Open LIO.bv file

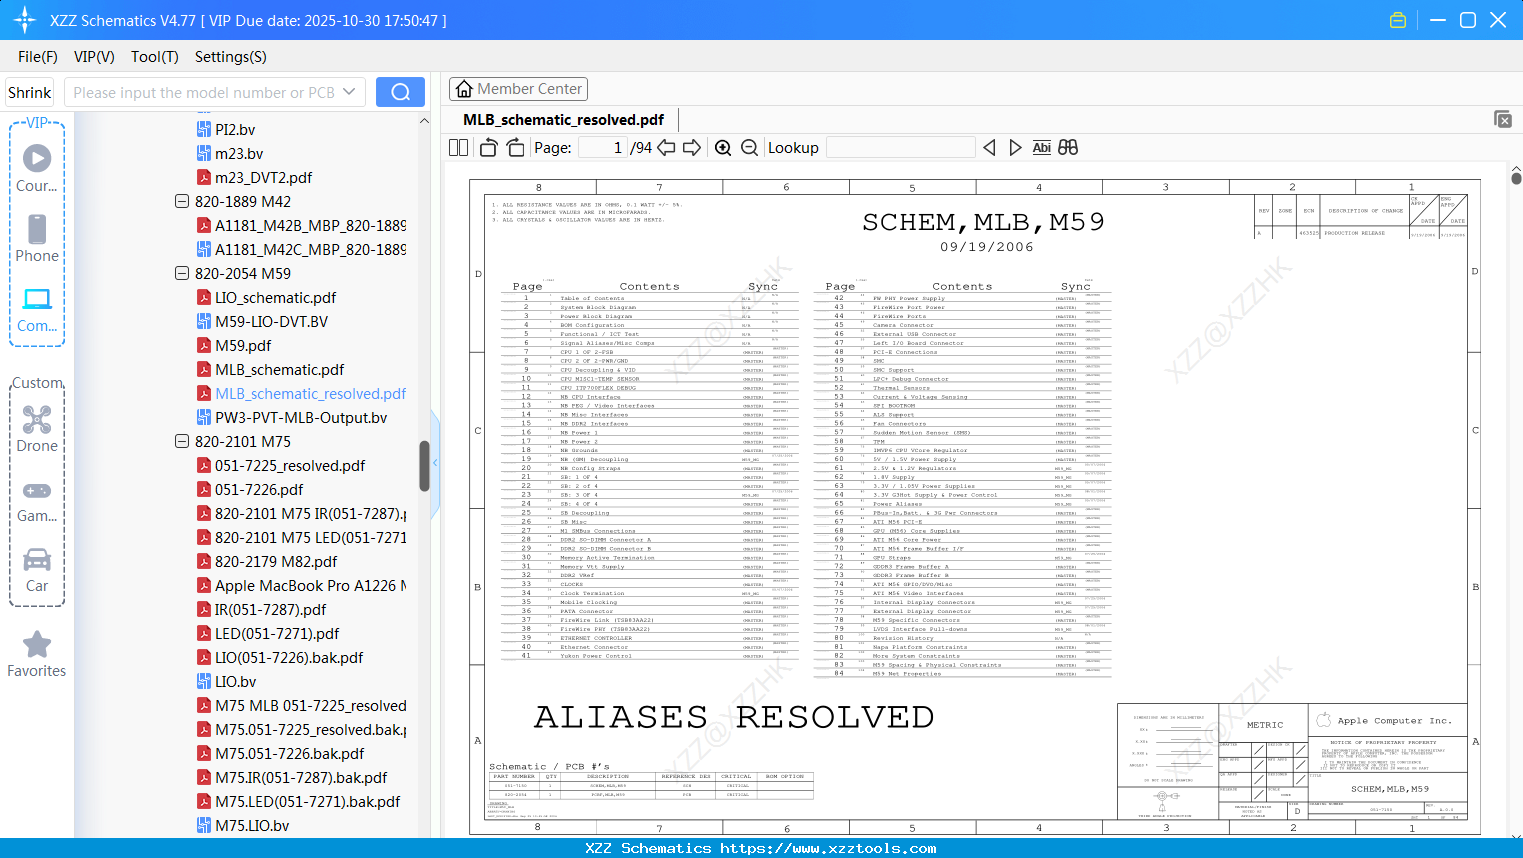click(235, 681)
